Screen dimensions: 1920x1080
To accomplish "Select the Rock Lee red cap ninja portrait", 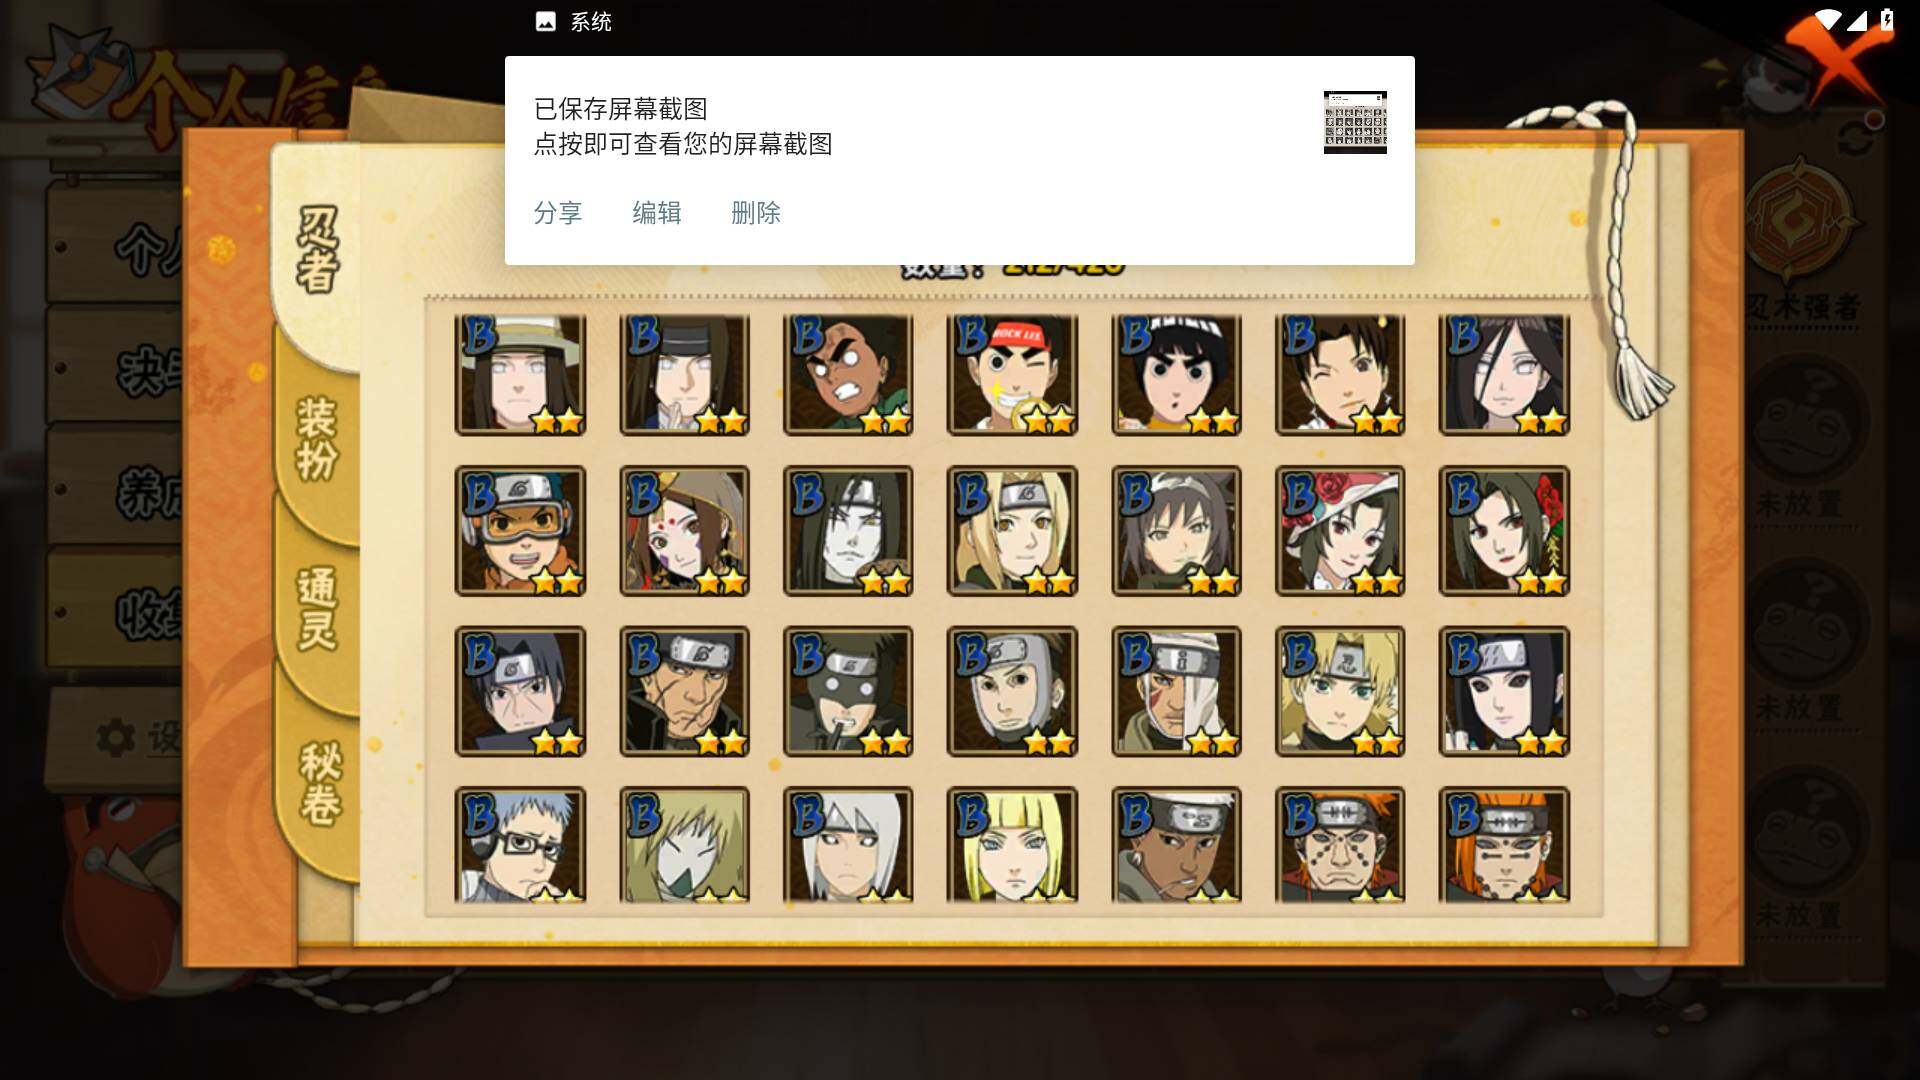I will 1012,375.
